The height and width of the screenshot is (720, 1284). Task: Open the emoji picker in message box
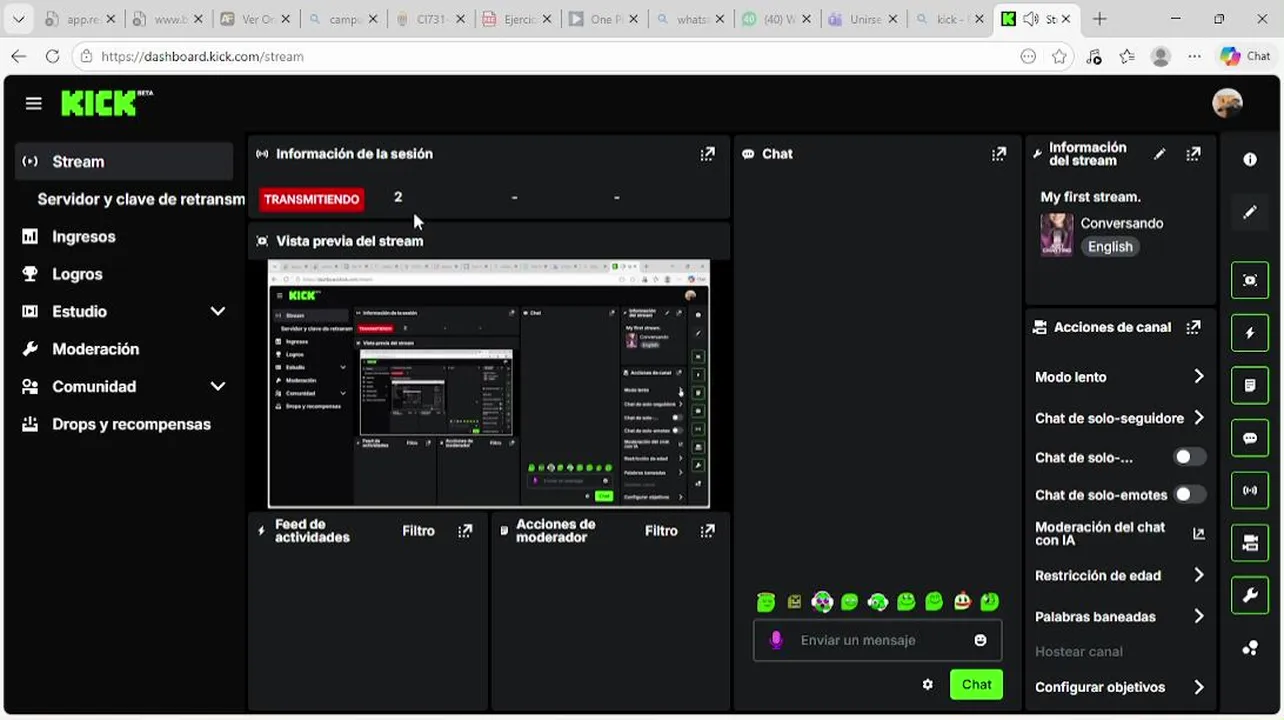[x=980, y=640]
